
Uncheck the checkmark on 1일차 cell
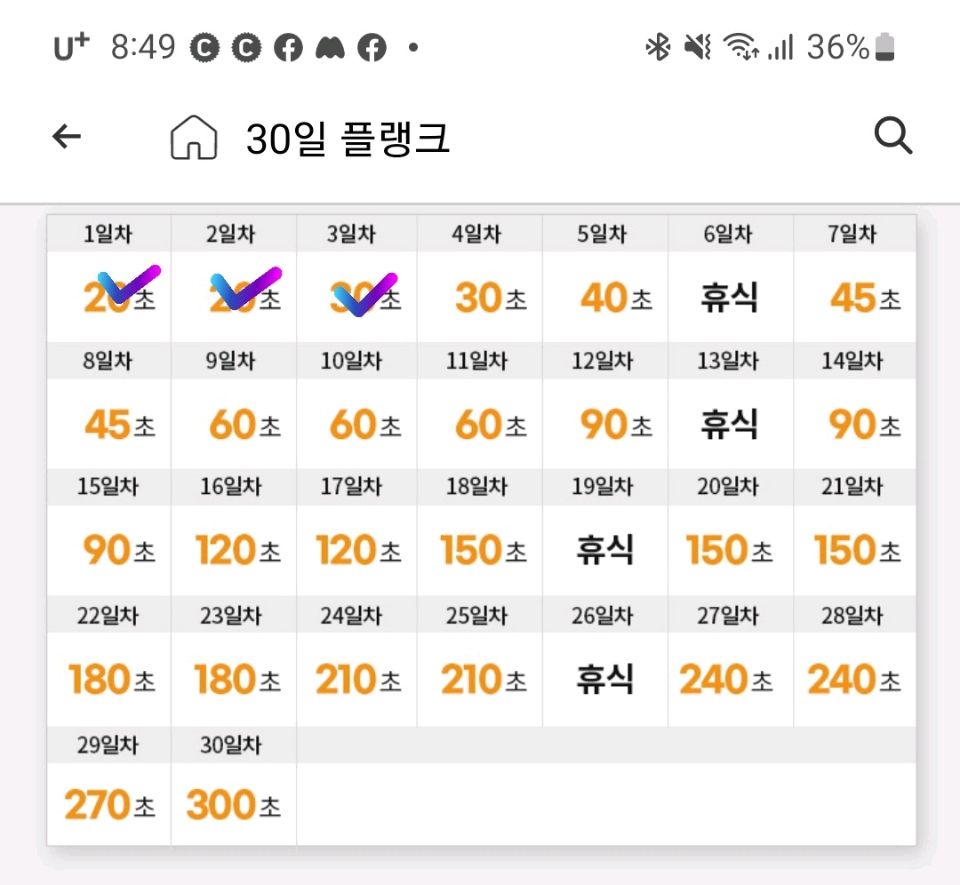pyautogui.click(x=129, y=285)
